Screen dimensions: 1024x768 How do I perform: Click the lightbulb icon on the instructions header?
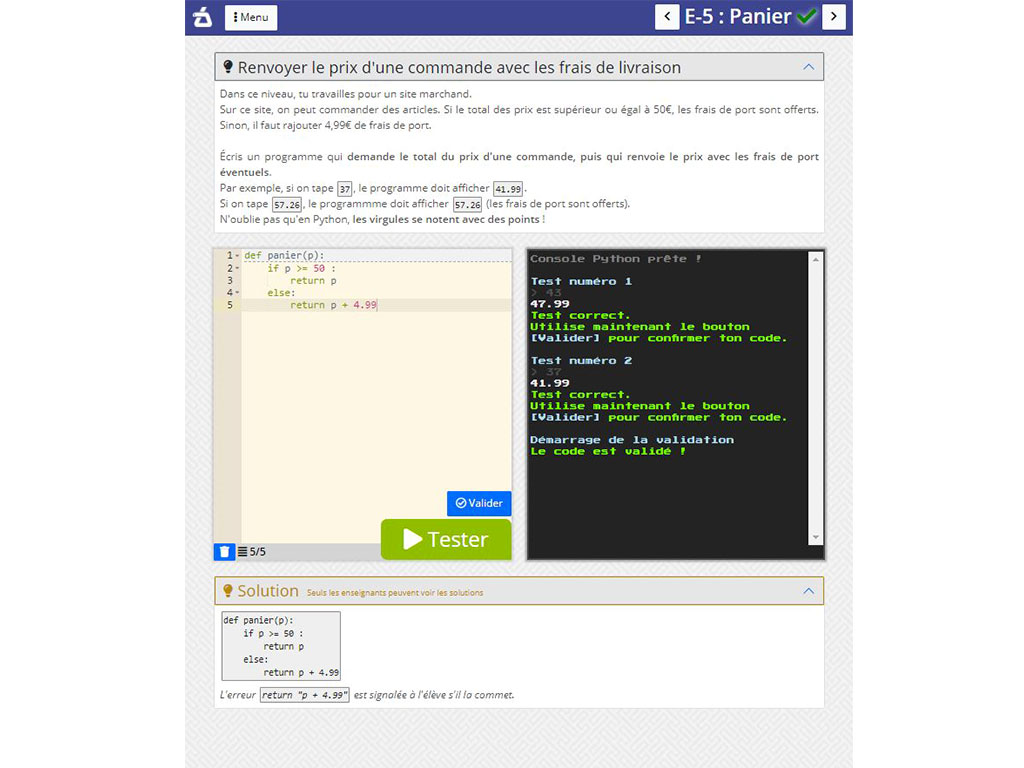tap(227, 66)
